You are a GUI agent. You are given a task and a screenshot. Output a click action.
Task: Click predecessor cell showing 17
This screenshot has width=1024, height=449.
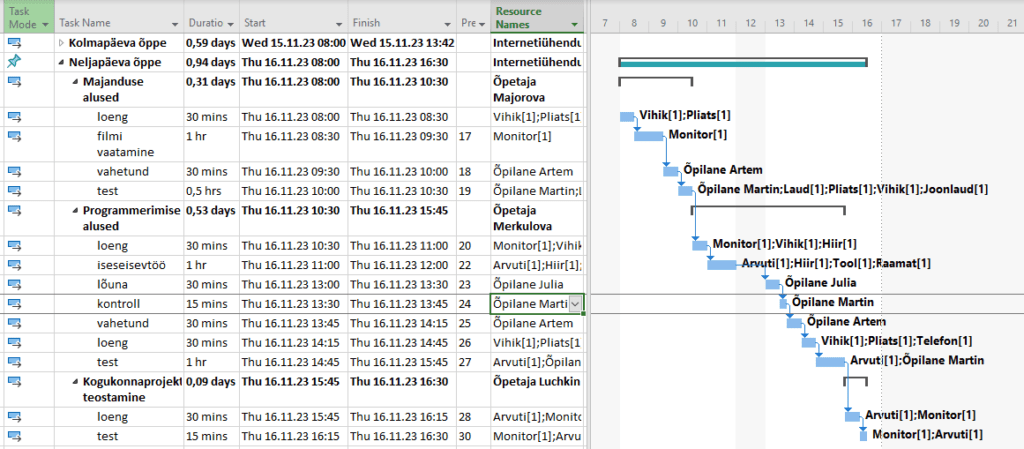point(474,144)
